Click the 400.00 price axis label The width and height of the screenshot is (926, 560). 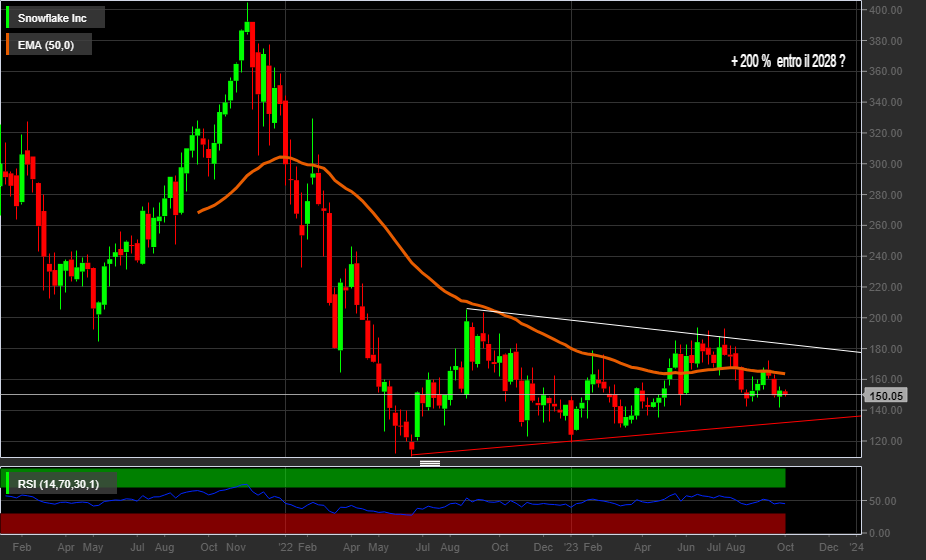pos(885,10)
